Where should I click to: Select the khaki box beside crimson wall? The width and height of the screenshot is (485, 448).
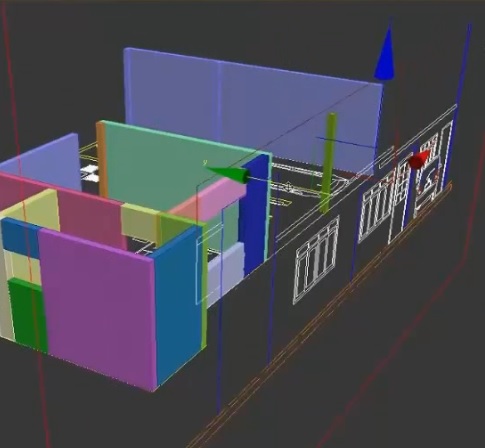coord(139,222)
